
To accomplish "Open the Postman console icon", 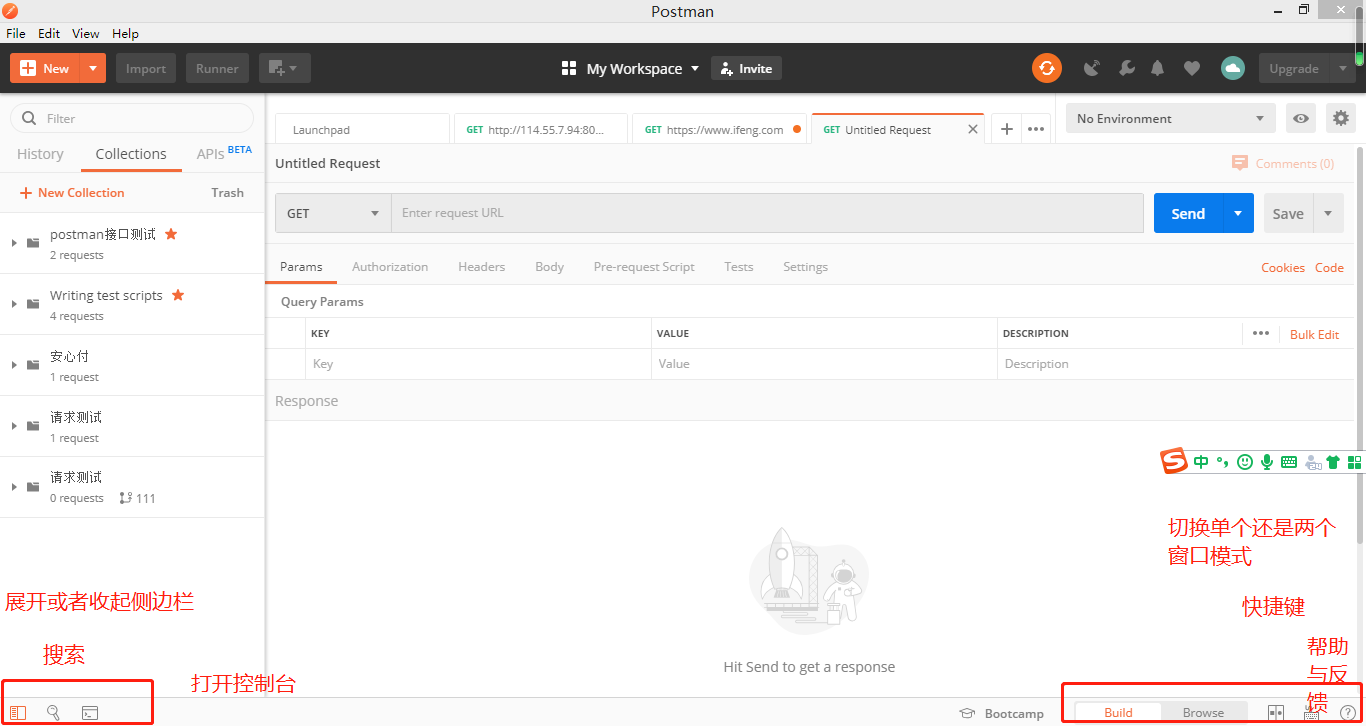I will [x=90, y=713].
